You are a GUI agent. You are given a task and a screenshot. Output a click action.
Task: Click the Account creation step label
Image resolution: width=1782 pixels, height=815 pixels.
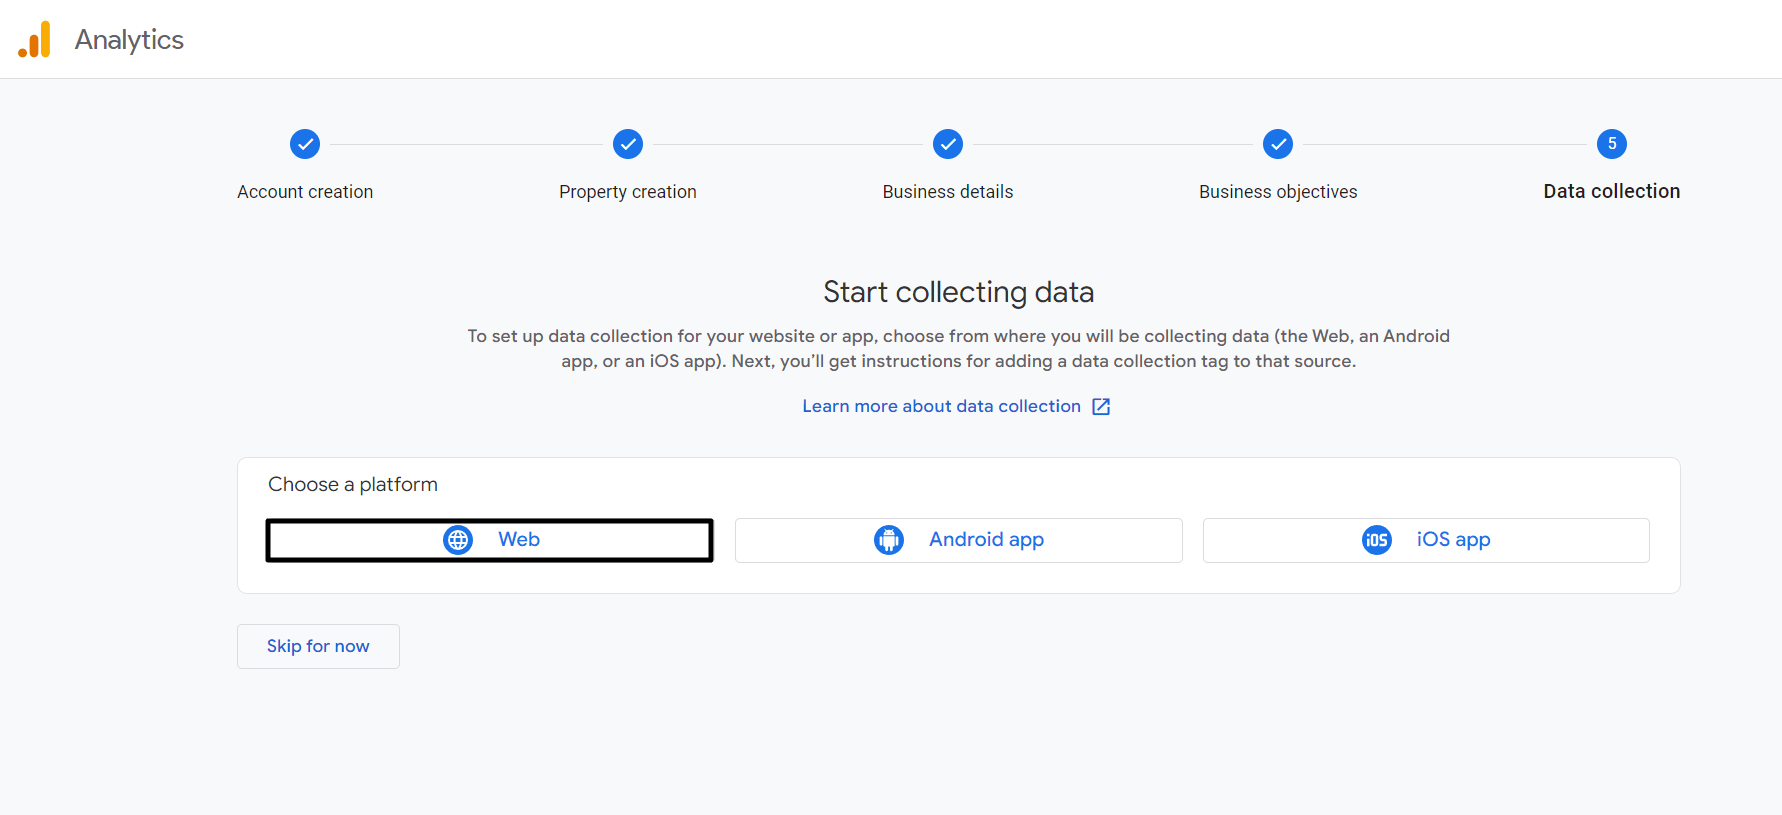(x=305, y=192)
